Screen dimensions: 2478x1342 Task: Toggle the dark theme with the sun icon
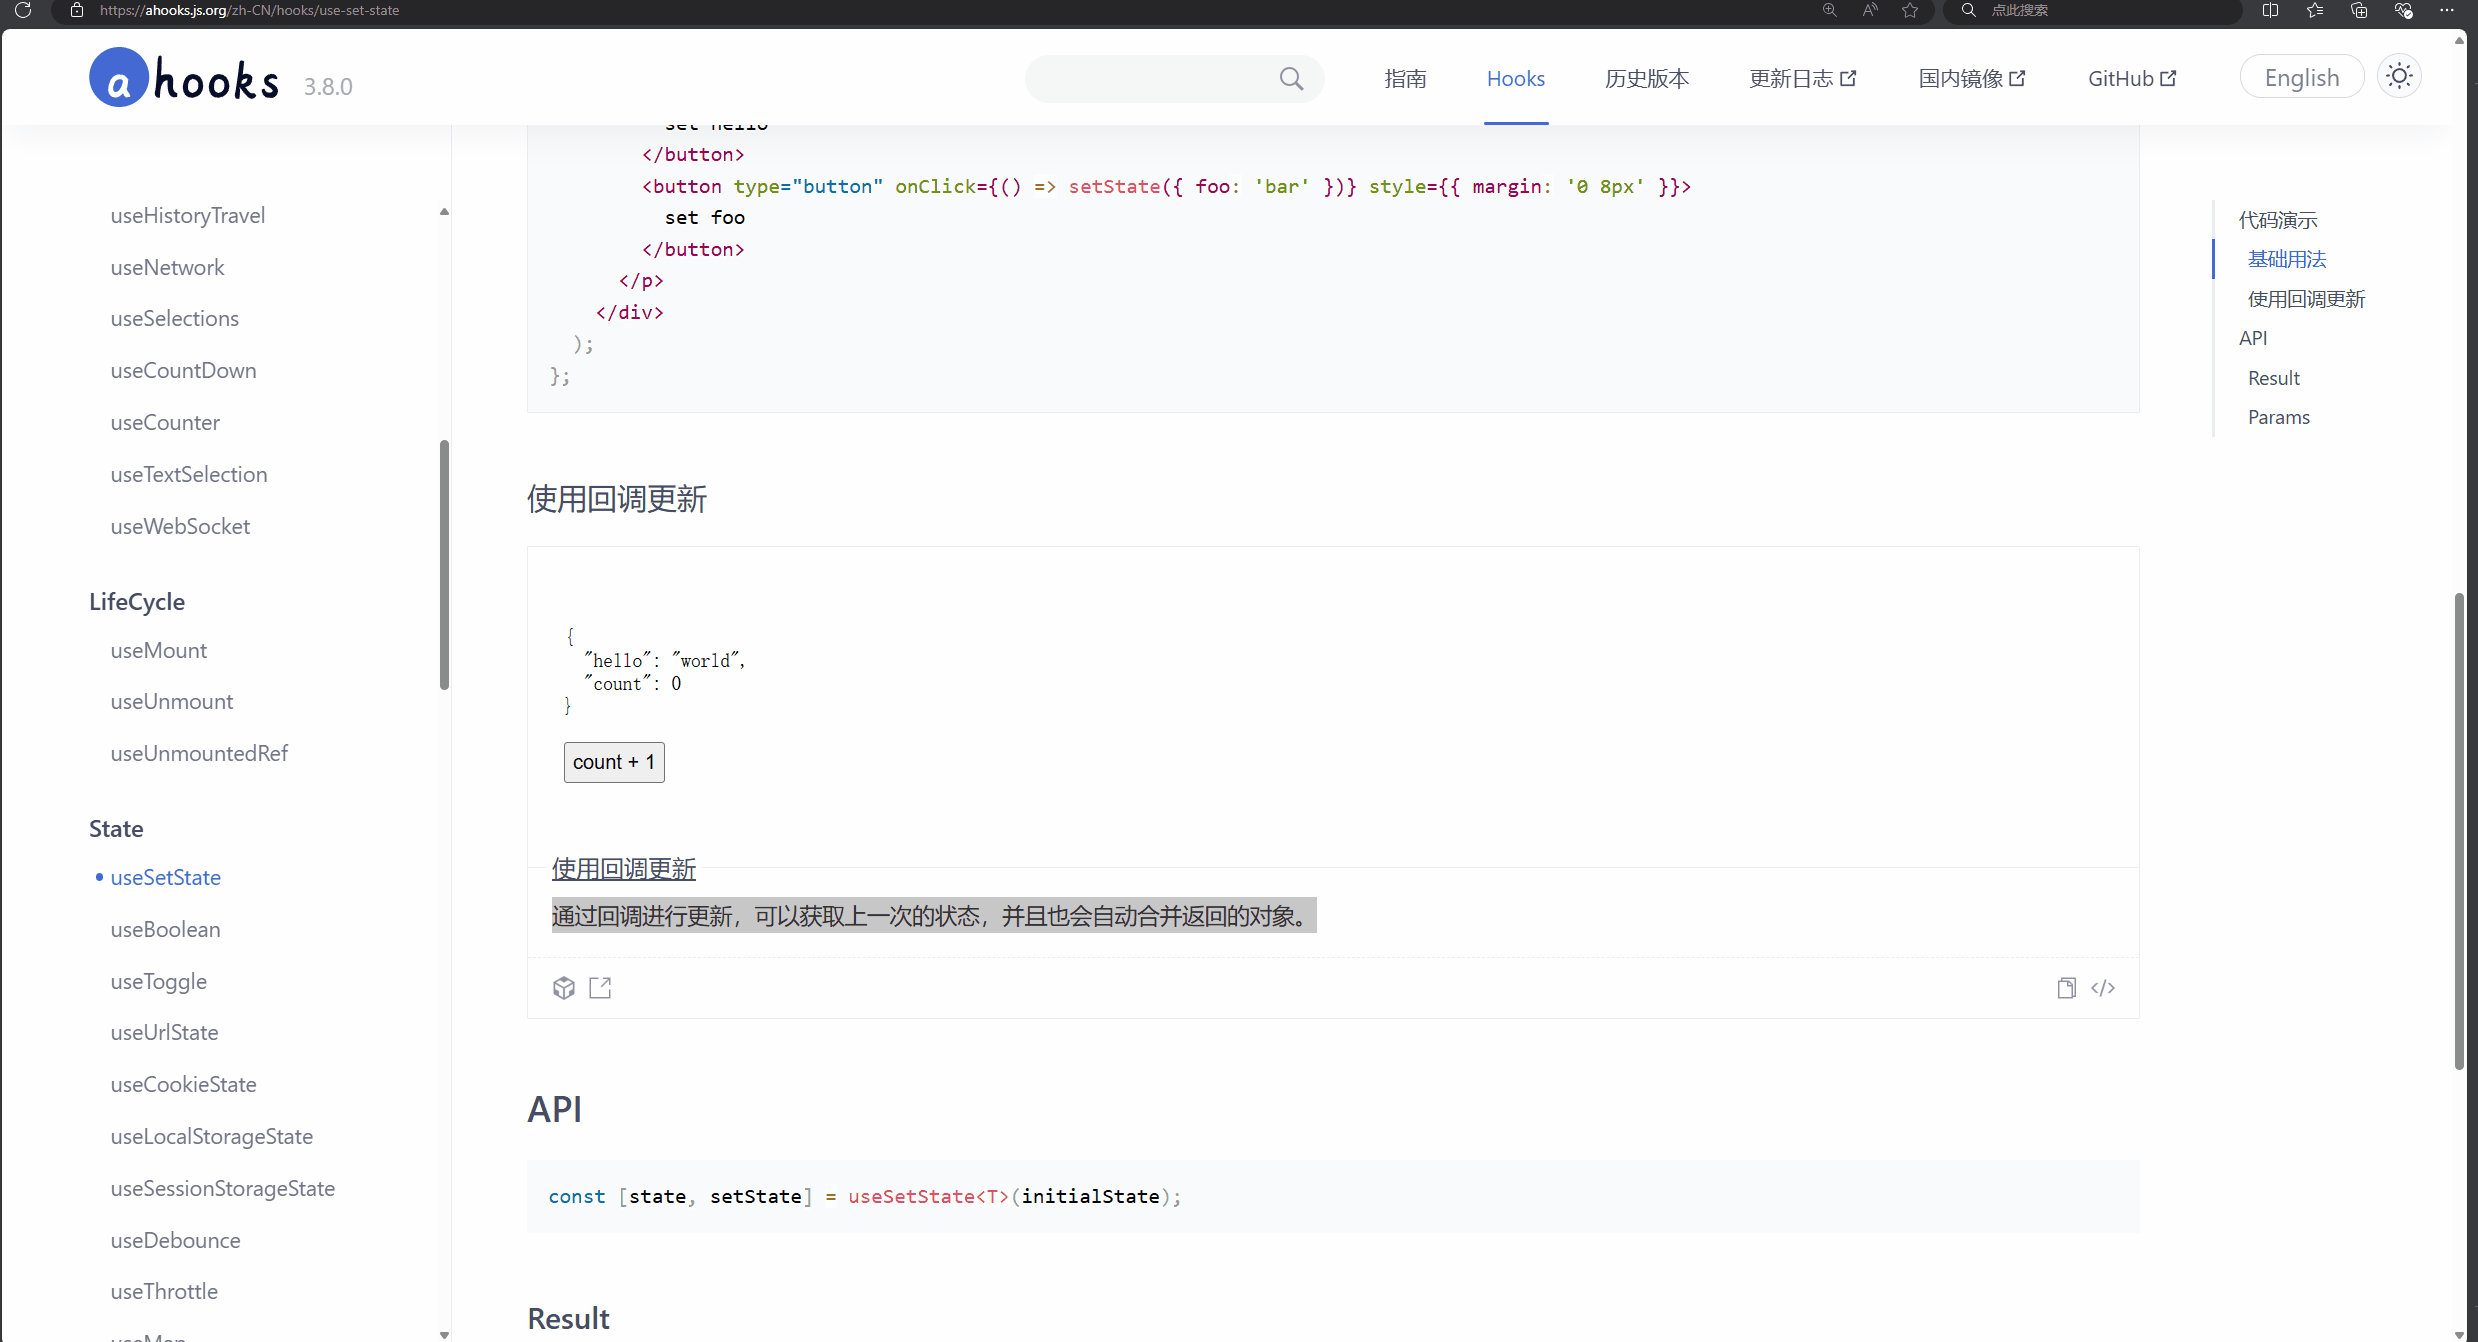2400,76
